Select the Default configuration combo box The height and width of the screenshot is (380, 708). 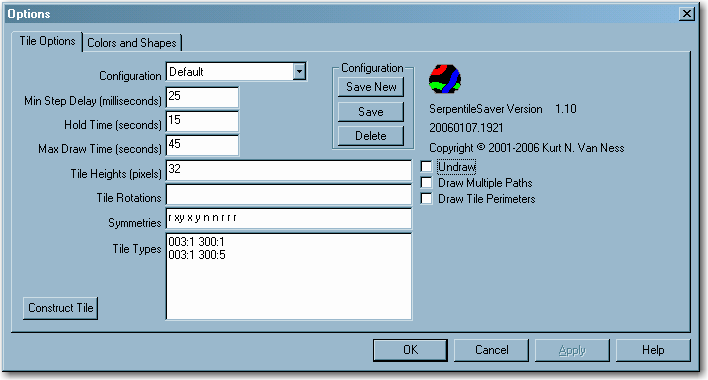[x=237, y=72]
